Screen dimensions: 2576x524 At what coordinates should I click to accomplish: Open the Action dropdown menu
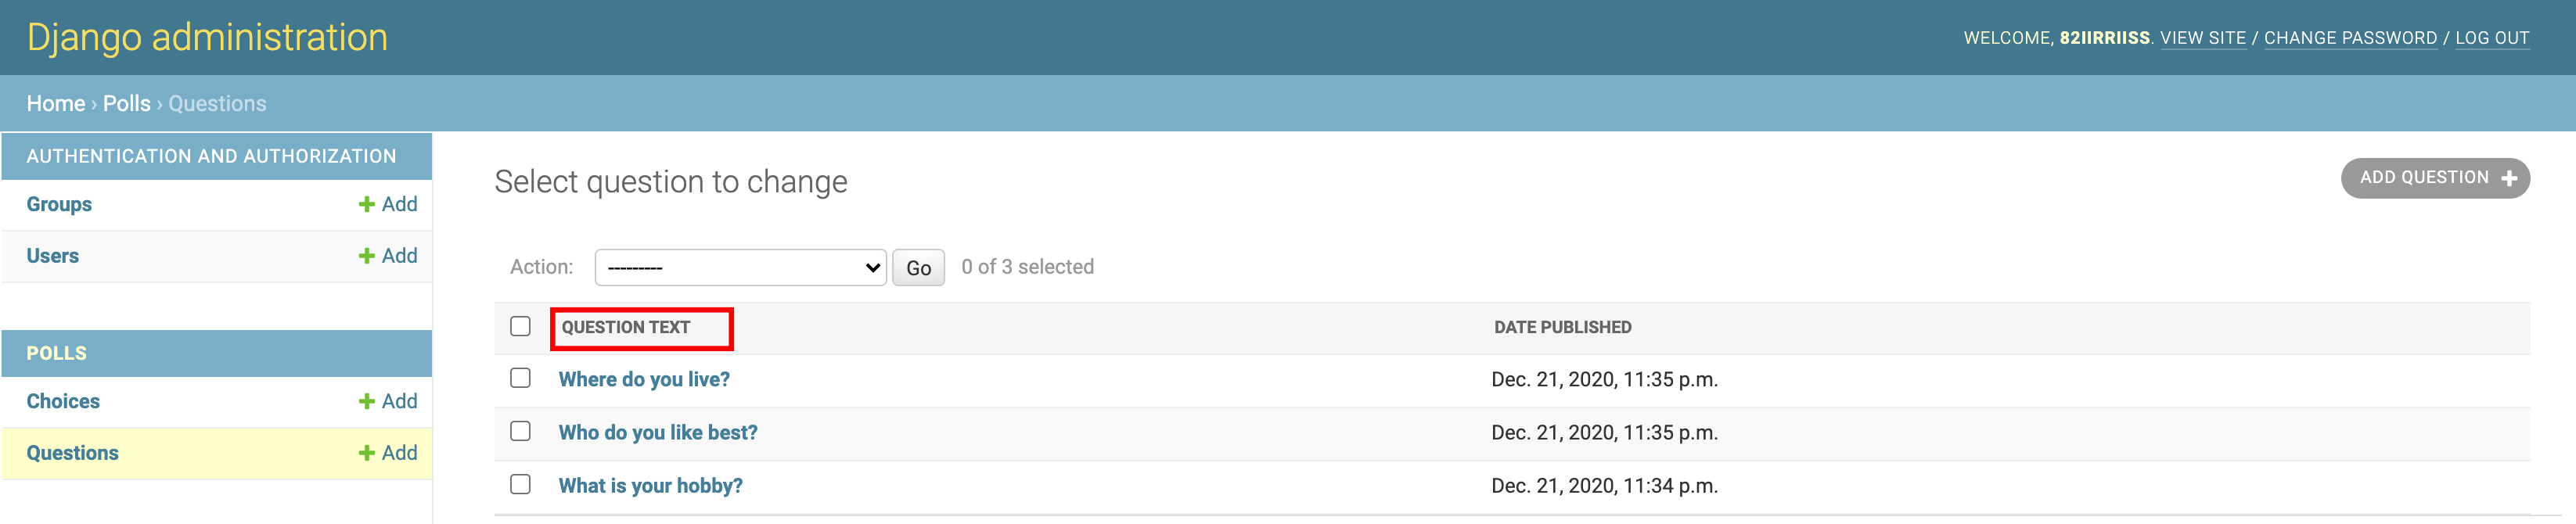point(740,267)
